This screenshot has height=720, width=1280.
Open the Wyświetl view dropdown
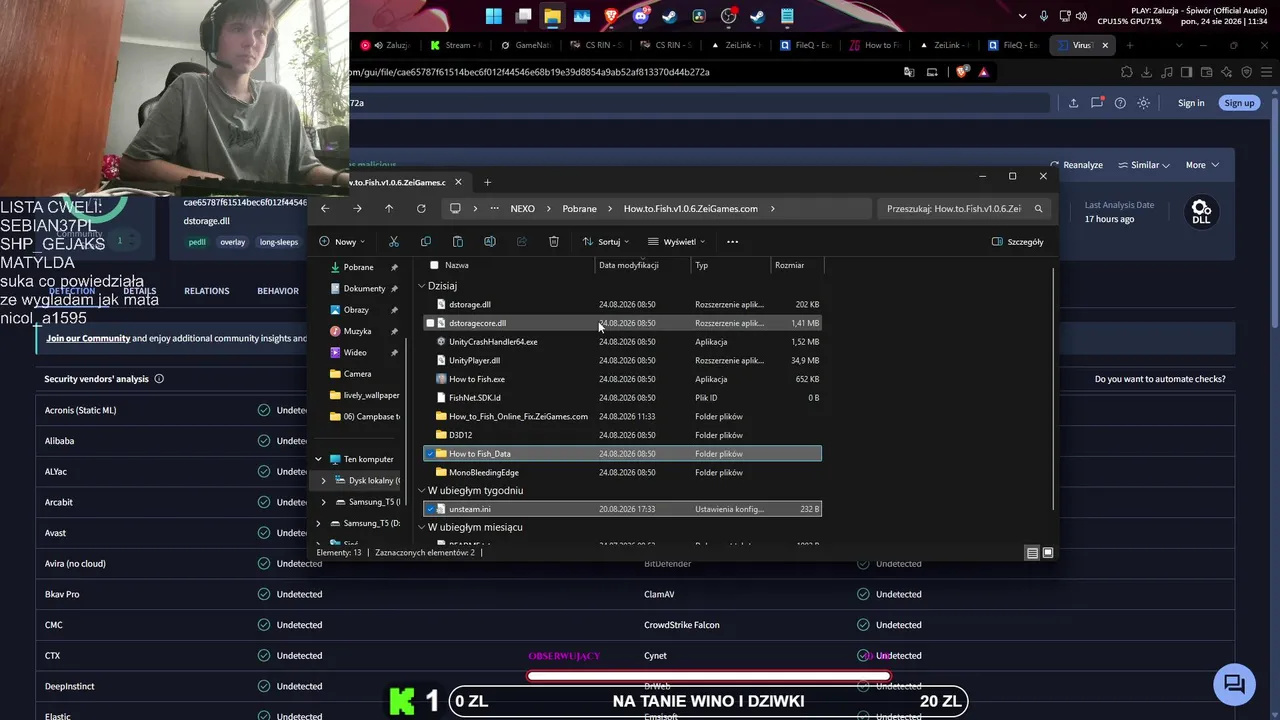(x=677, y=242)
